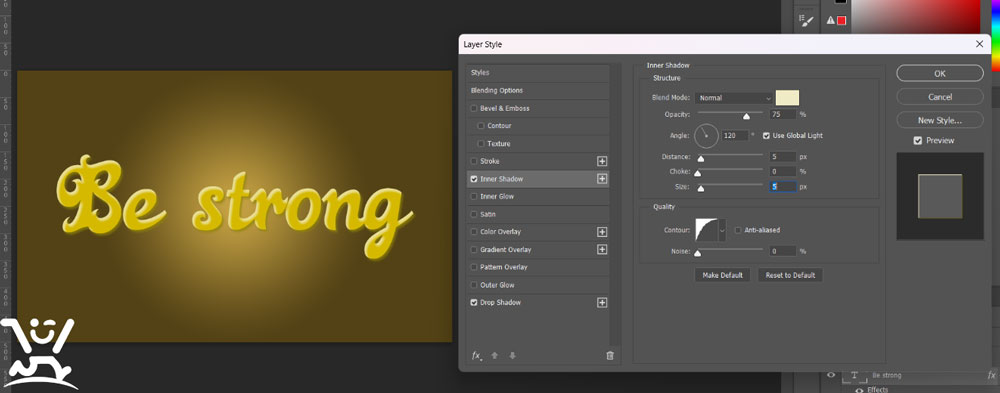Select the Pattern Overlay effect row

538,267
